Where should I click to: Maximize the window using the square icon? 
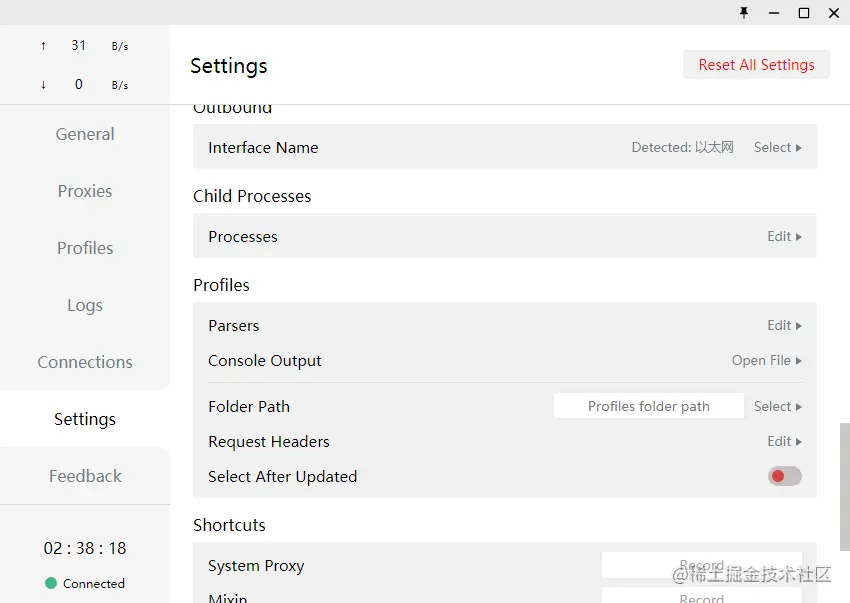(x=804, y=13)
